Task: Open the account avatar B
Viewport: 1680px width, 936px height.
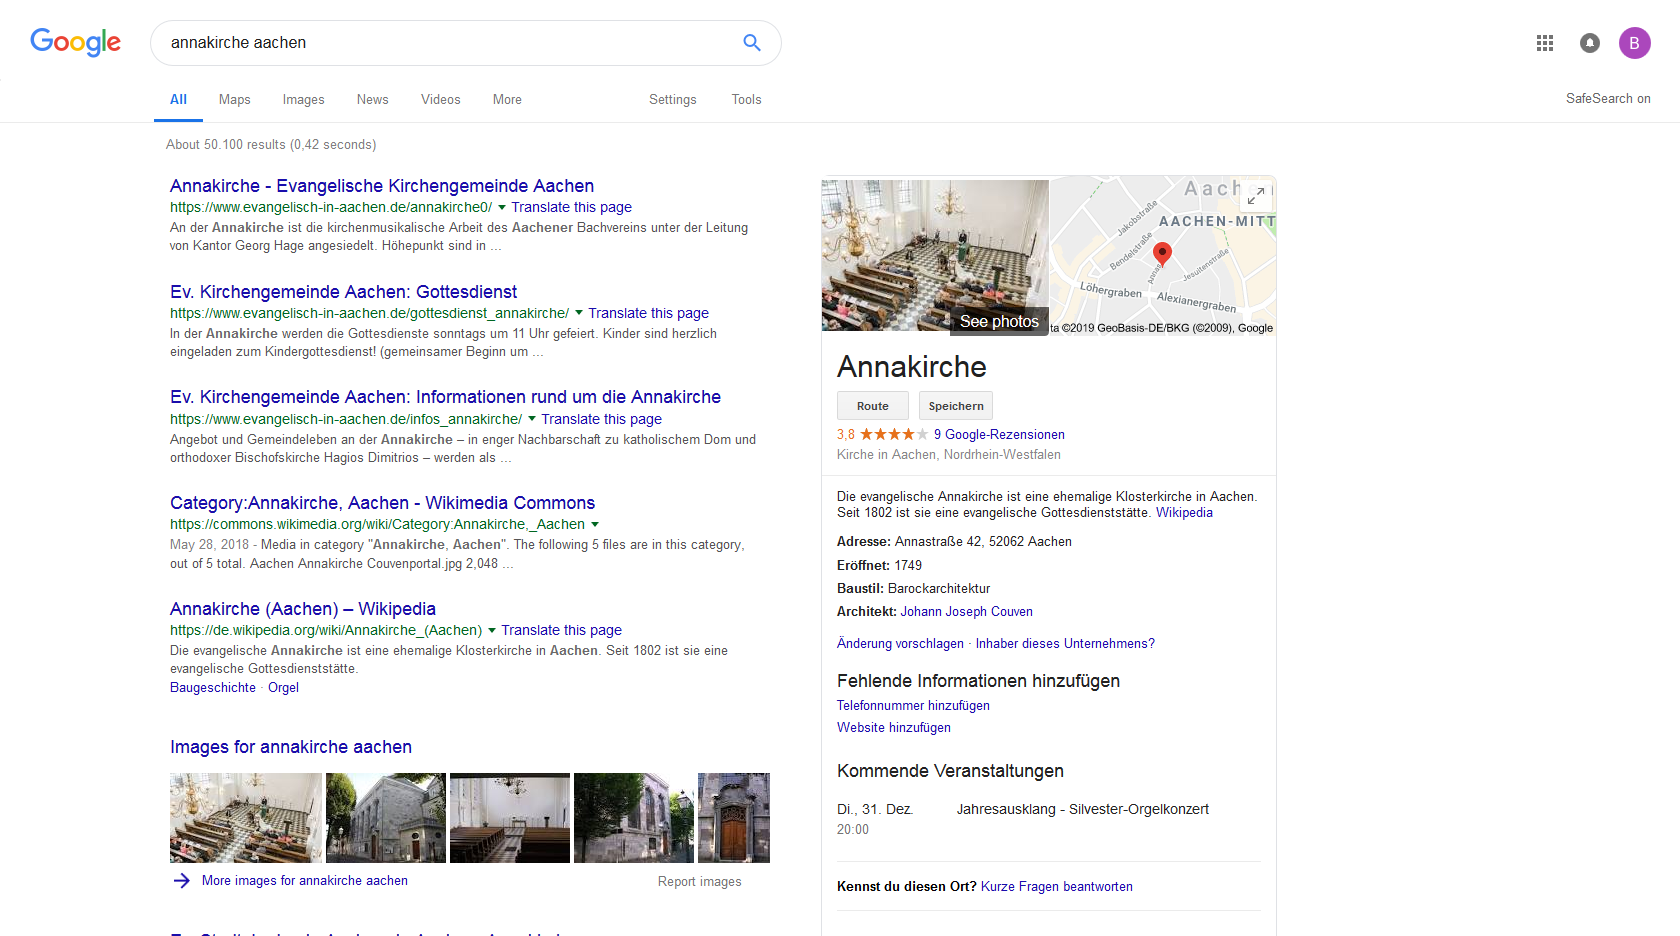Action: [x=1635, y=43]
